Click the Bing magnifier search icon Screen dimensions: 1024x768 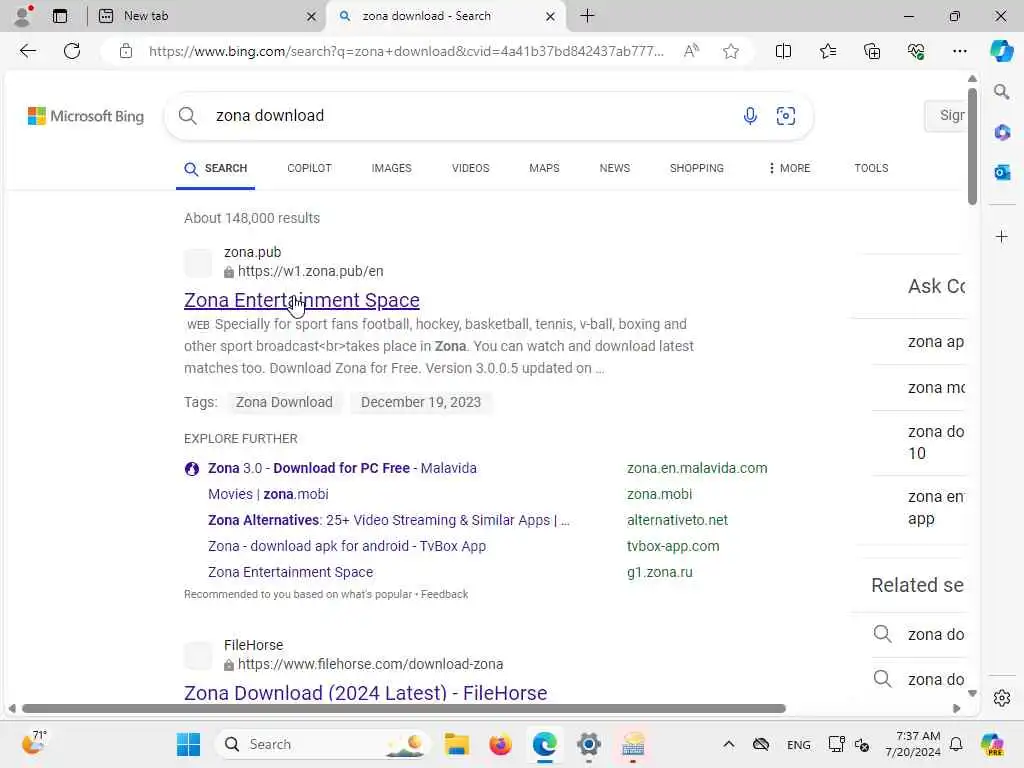[x=187, y=116]
